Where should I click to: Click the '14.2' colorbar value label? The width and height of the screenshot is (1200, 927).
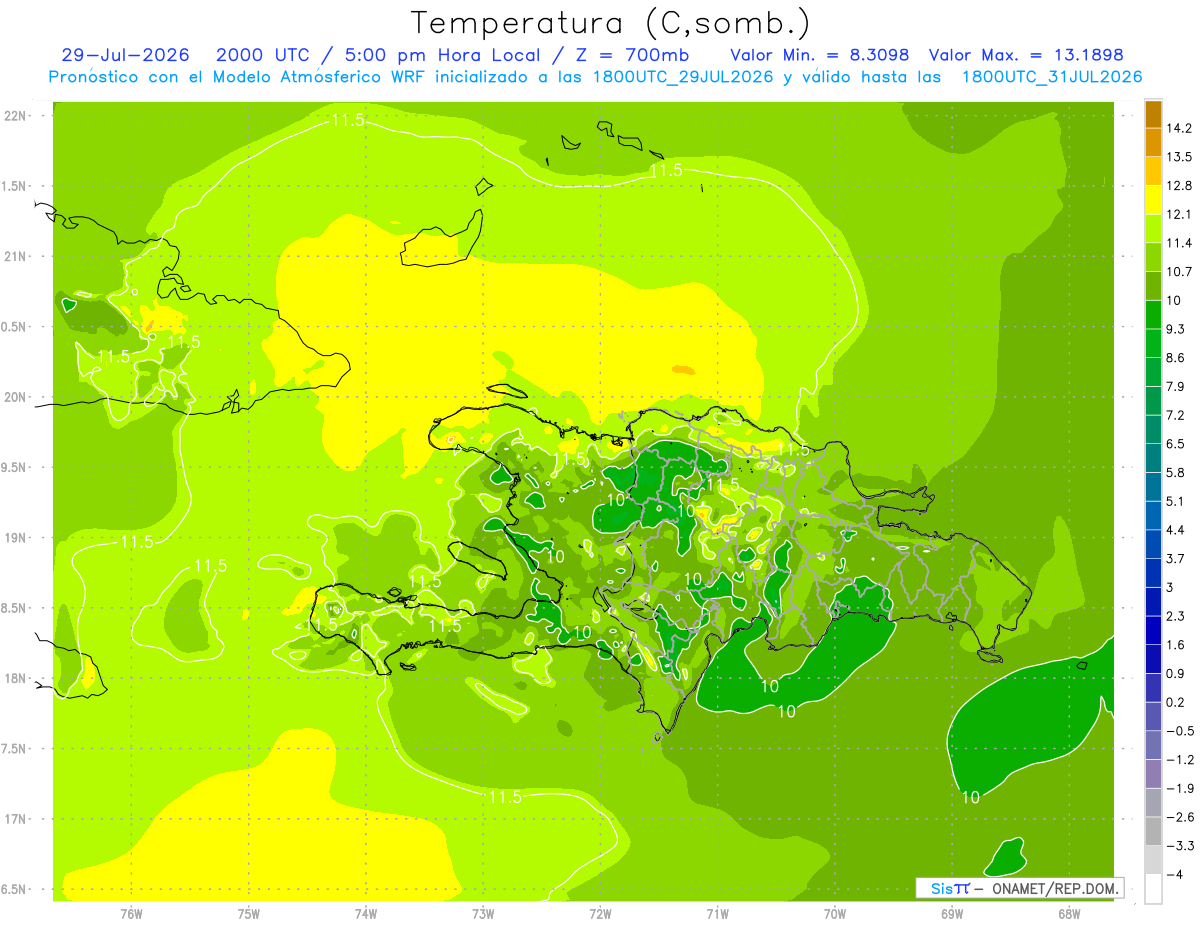[x=1178, y=128]
